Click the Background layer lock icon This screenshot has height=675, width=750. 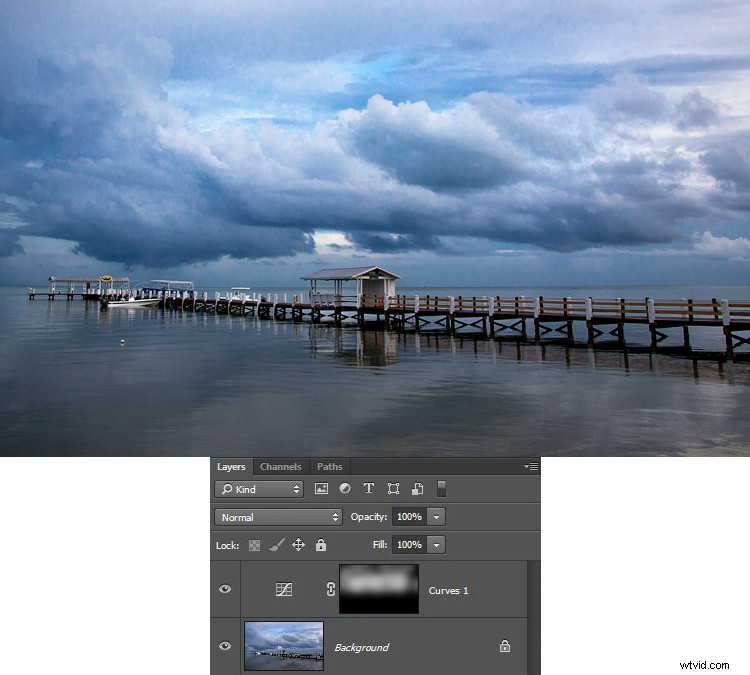(x=505, y=646)
